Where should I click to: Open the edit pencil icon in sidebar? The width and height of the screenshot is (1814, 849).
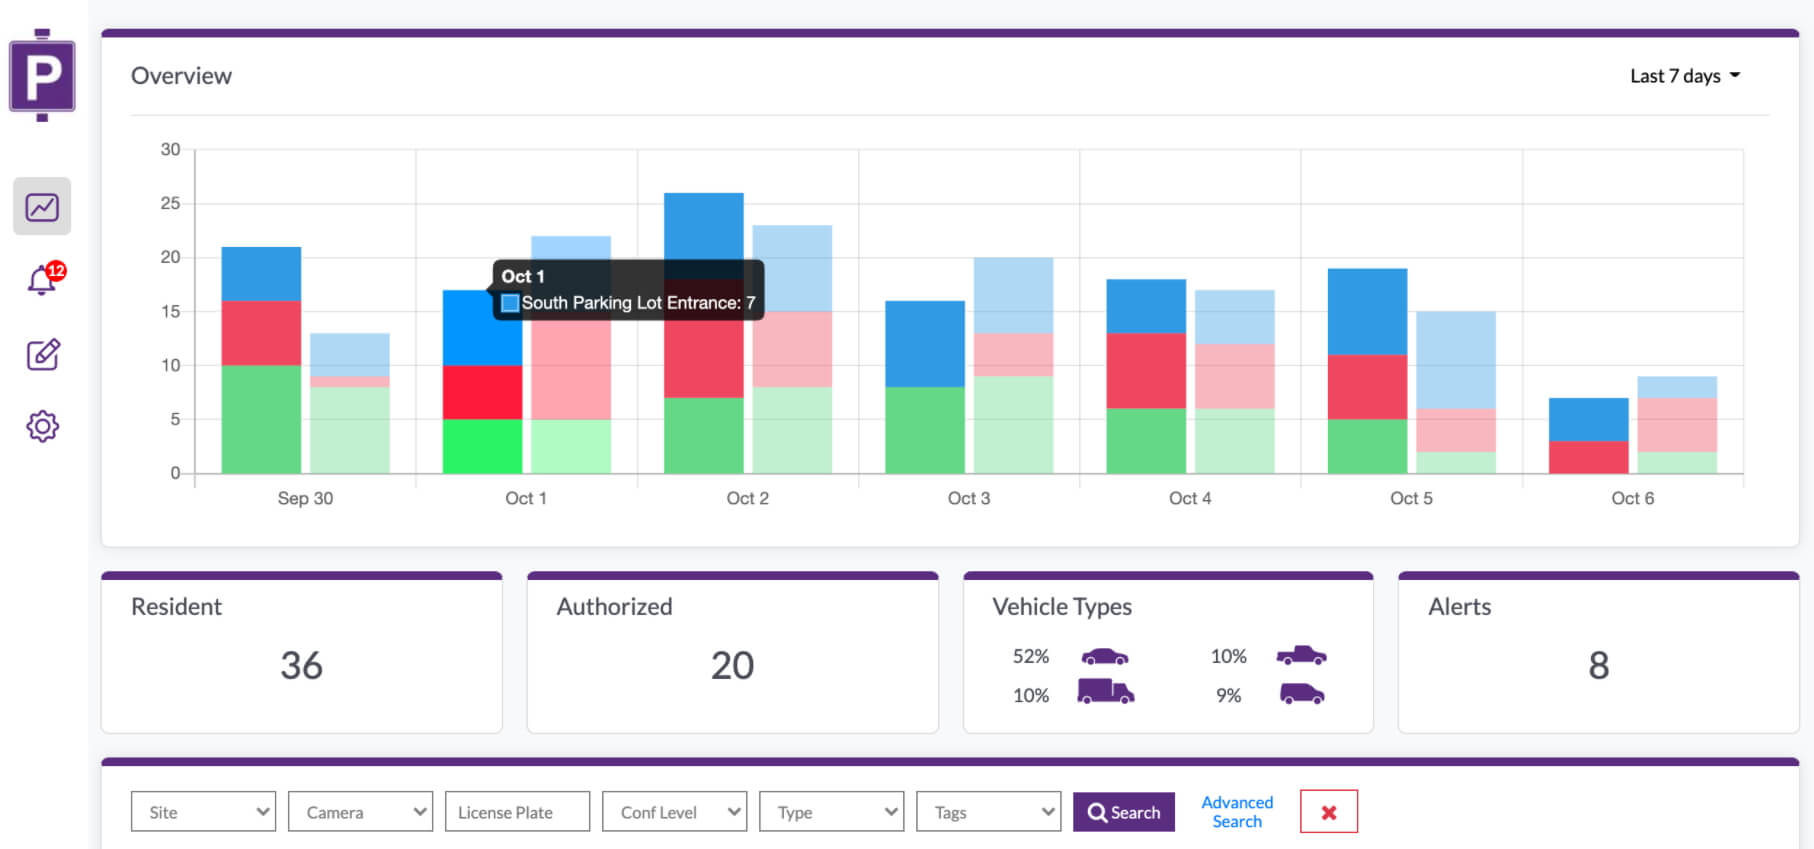[43, 354]
